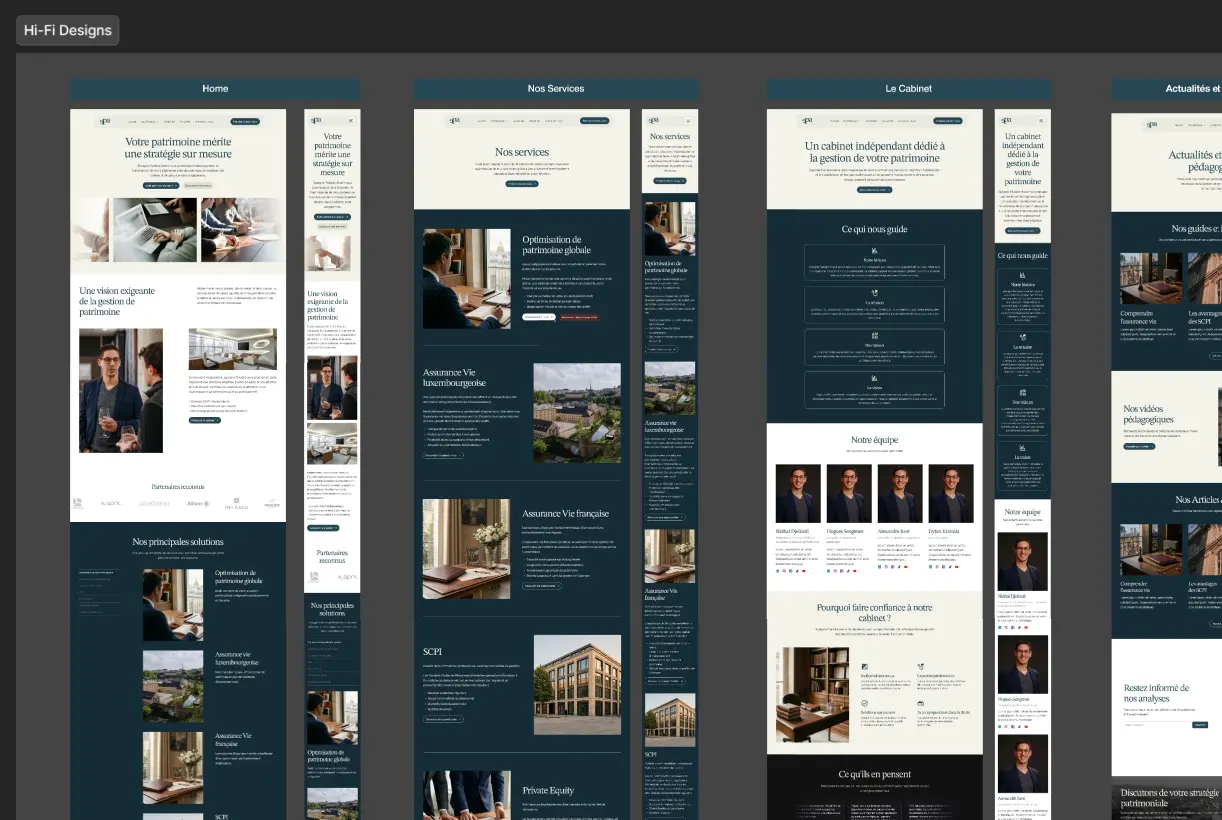Select 'Ce qui nous guide' heading on Le Cabinet desktop
Image resolution: width=1222 pixels, height=820 pixels.
[875, 229]
